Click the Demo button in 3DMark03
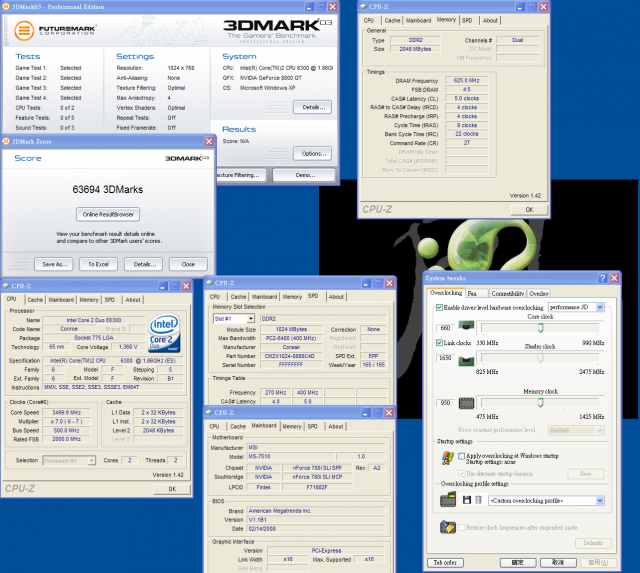Screen dimensions: 640x573 (304, 175)
